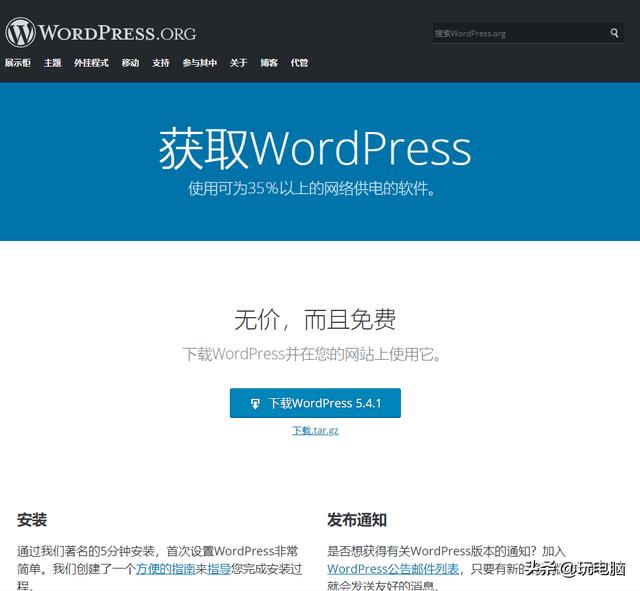The width and height of the screenshot is (640, 591).
Task: Open the 博客 nav item
Action: (x=269, y=63)
